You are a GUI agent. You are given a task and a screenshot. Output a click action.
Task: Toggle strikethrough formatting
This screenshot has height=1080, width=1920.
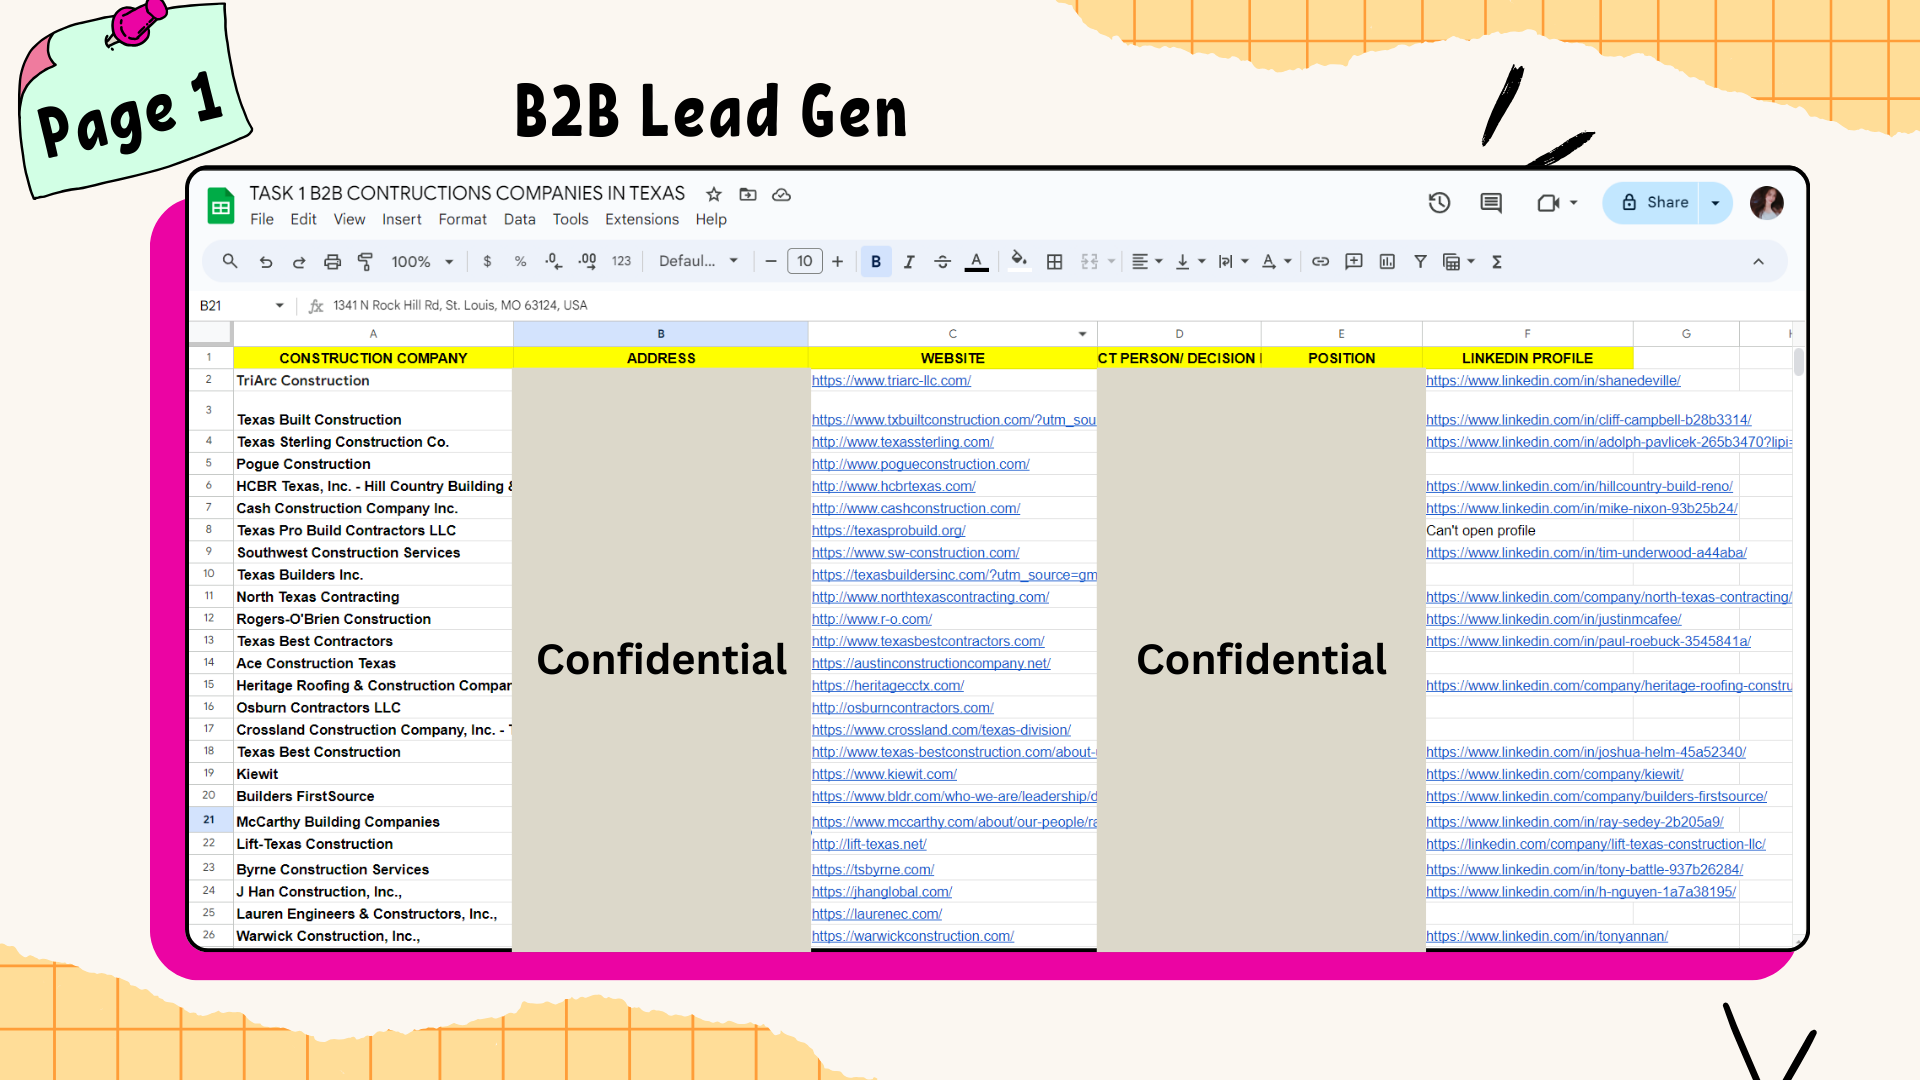pyautogui.click(x=942, y=262)
